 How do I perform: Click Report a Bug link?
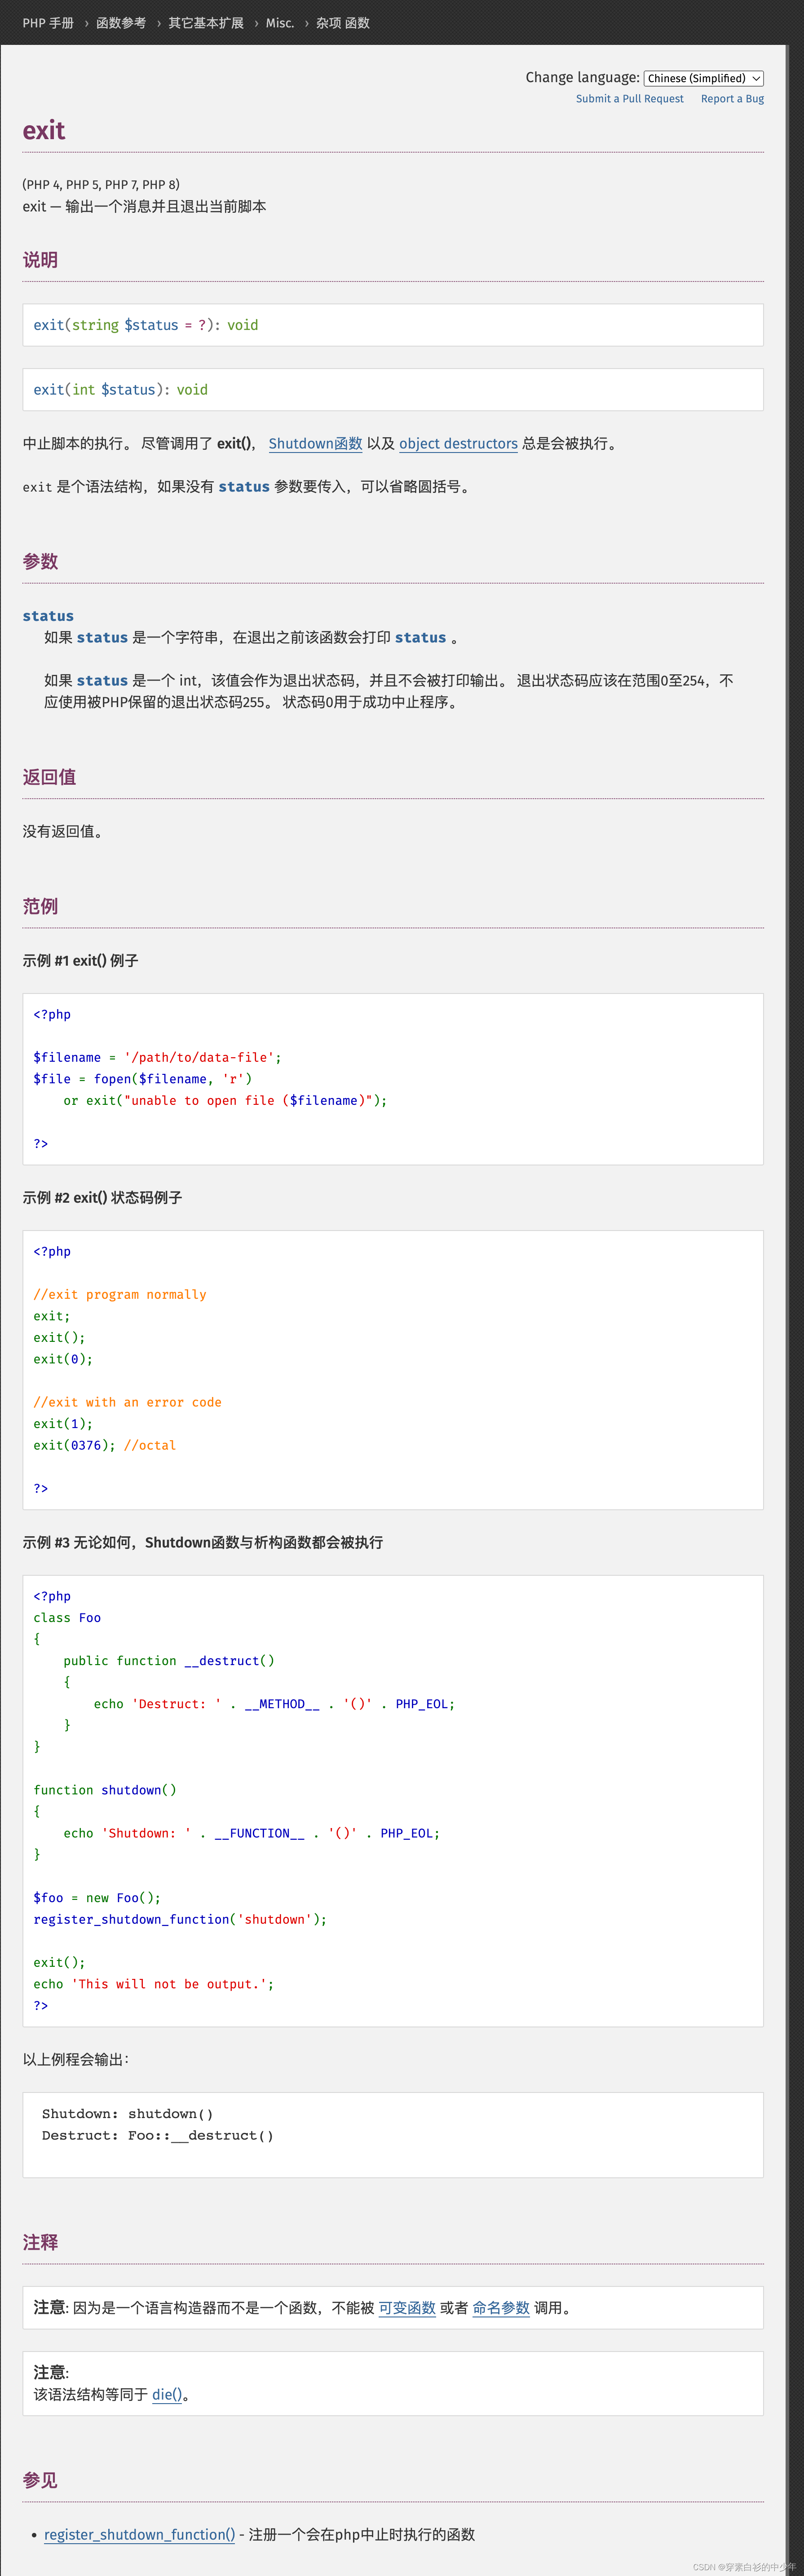pos(732,99)
